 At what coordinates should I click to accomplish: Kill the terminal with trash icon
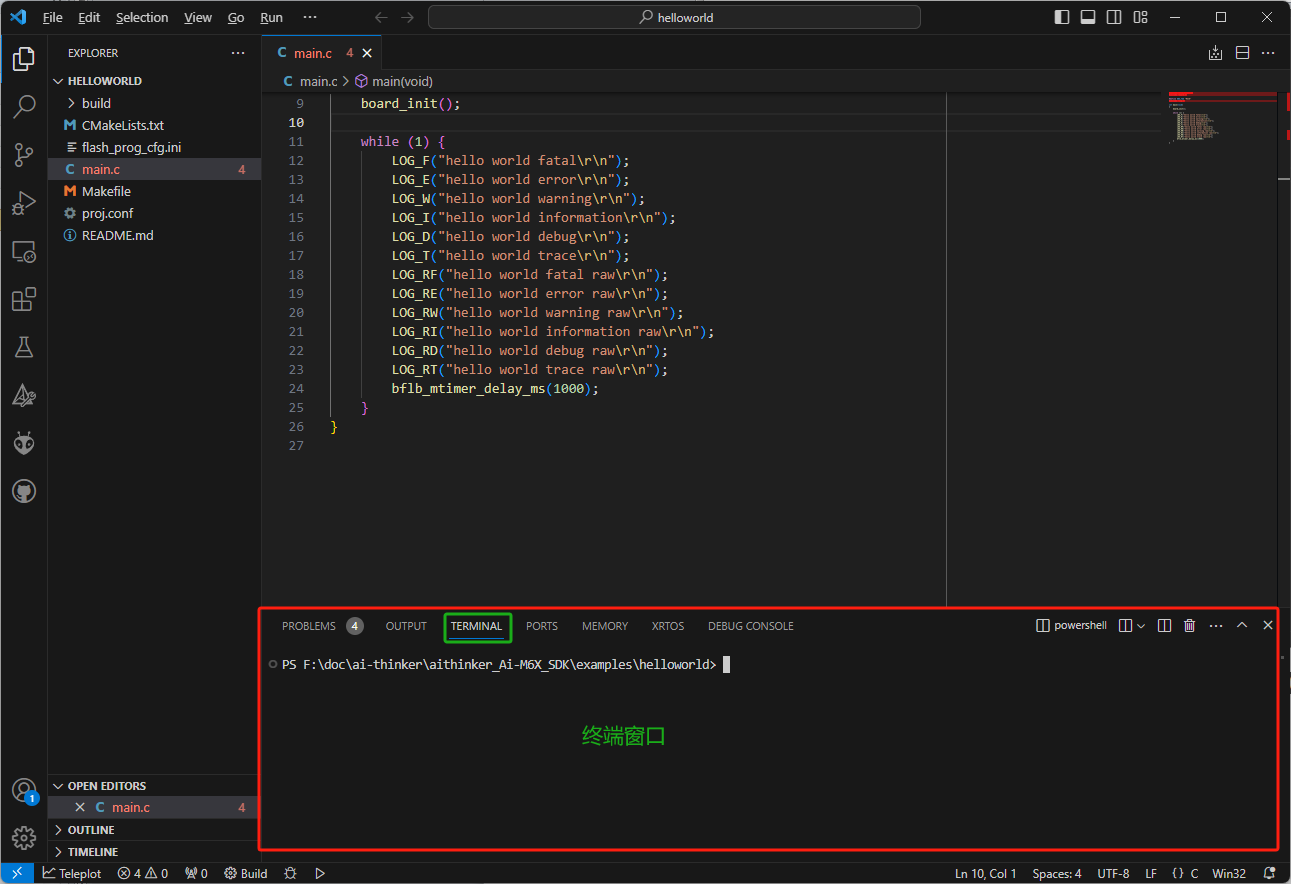pyautogui.click(x=1189, y=625)
